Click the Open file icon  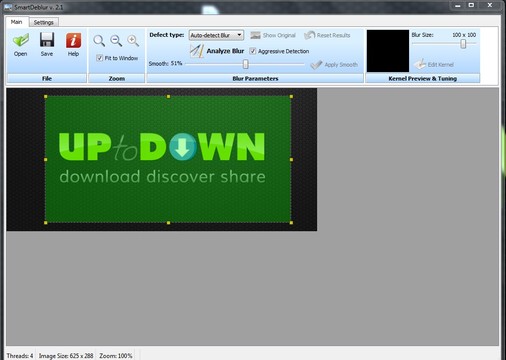click(21, 40)
